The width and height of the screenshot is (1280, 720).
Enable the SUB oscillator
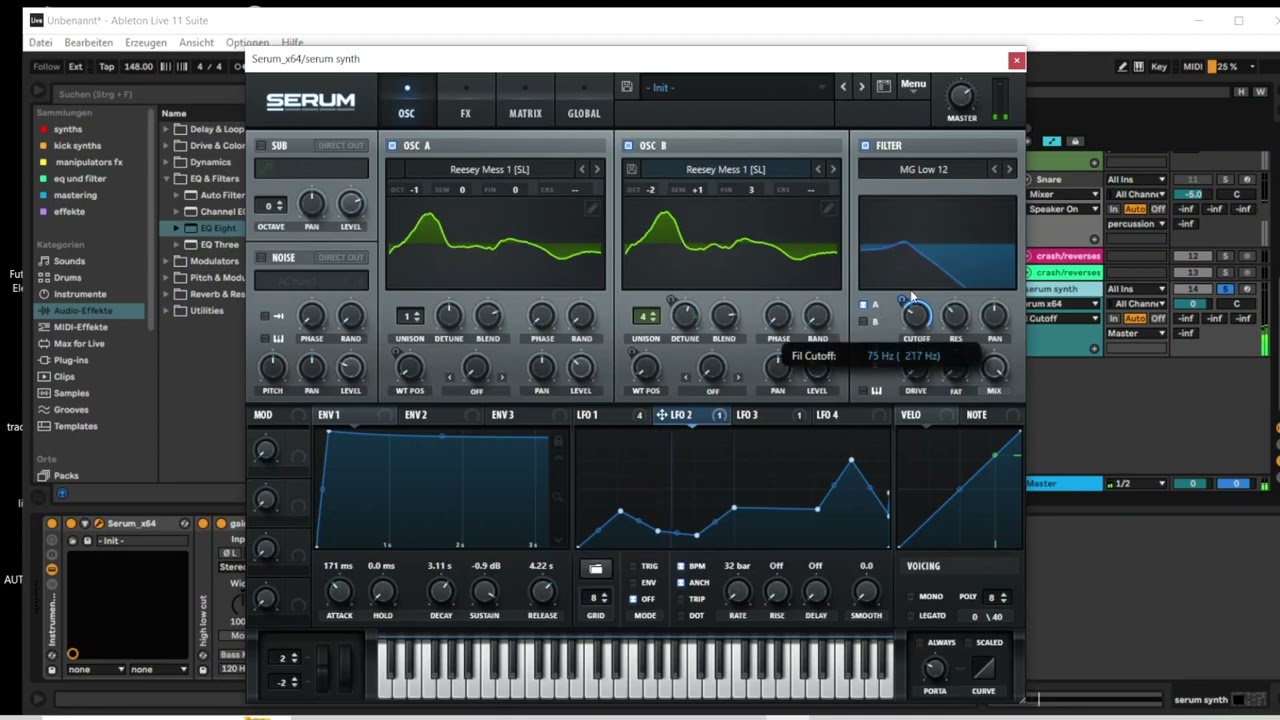click(x=262, y=146)
